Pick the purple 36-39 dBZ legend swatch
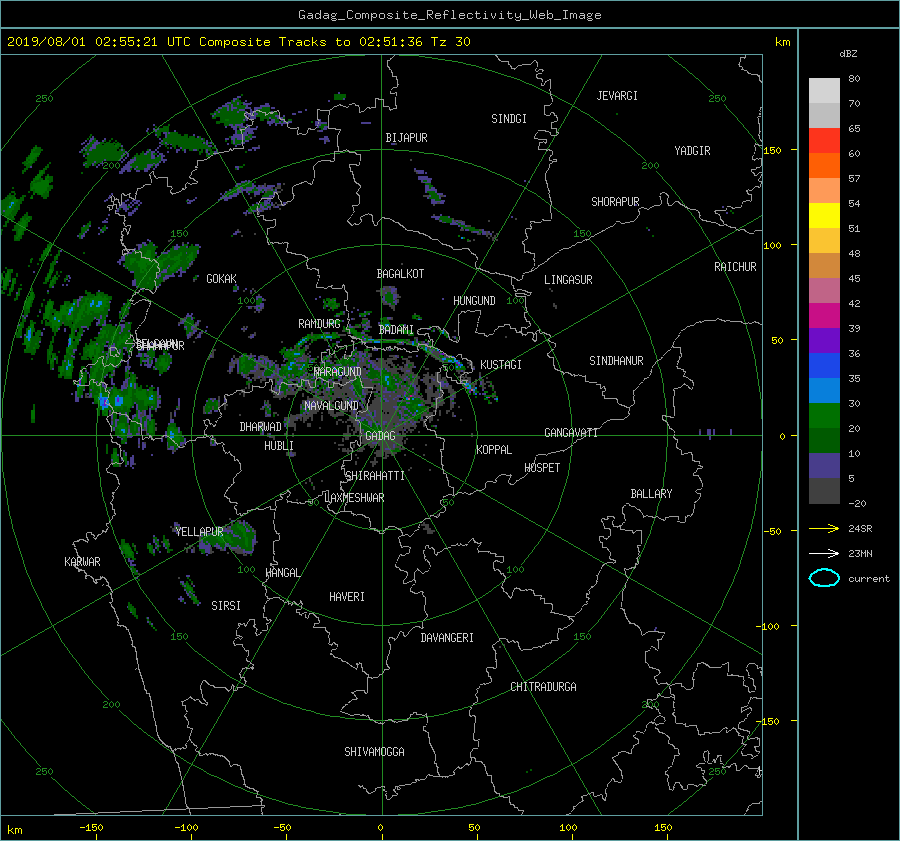The image size is (900, 841). click(x=824, y=341)
